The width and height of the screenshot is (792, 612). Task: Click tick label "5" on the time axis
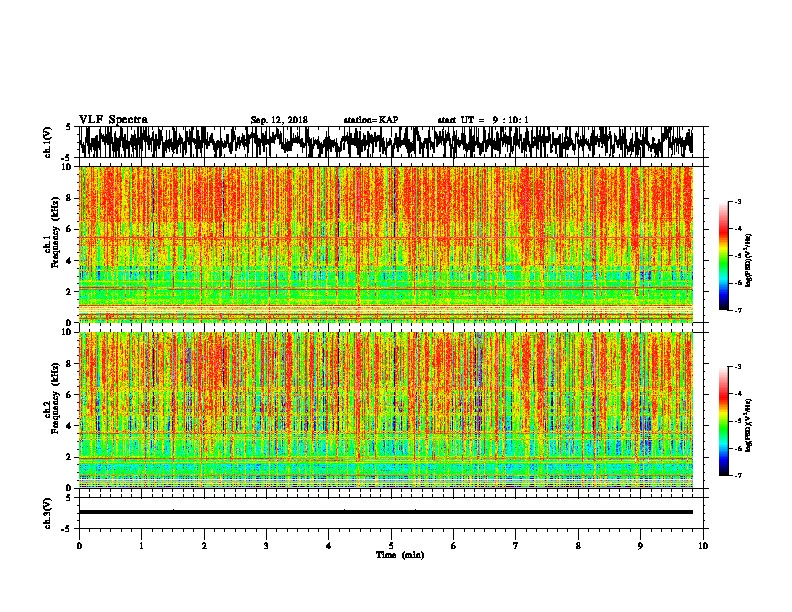pos(391,546)
